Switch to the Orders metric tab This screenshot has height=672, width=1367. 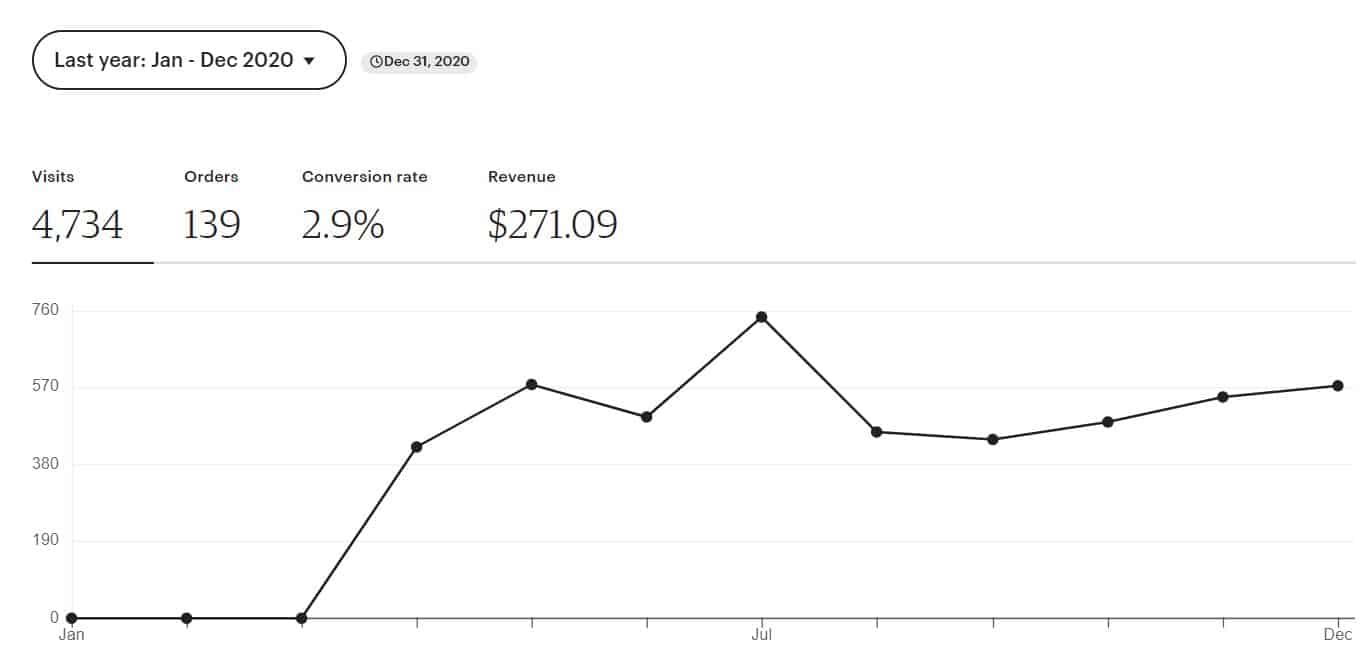pyautogui.click(x=211, y=208)
